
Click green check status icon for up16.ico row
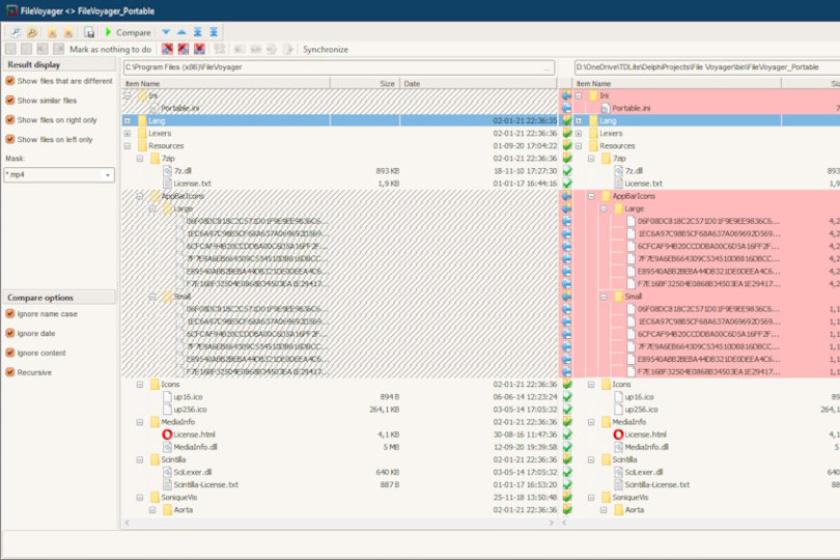point(567,397)
